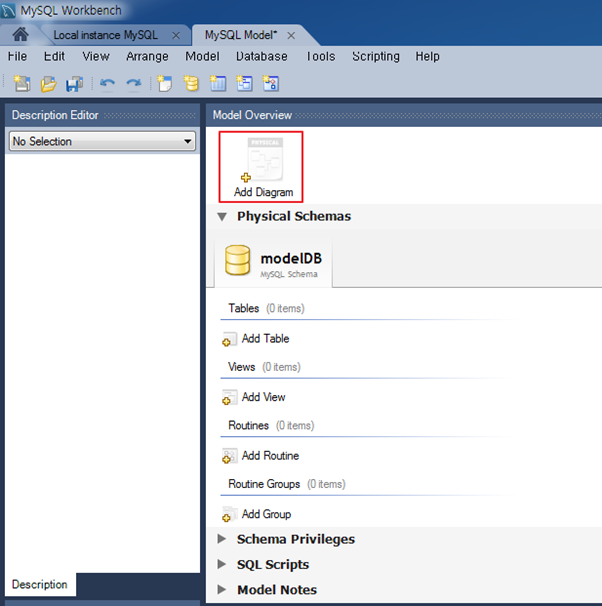
Task: Click the Views (0 items) heading
Action: click(x=264, y=367)
